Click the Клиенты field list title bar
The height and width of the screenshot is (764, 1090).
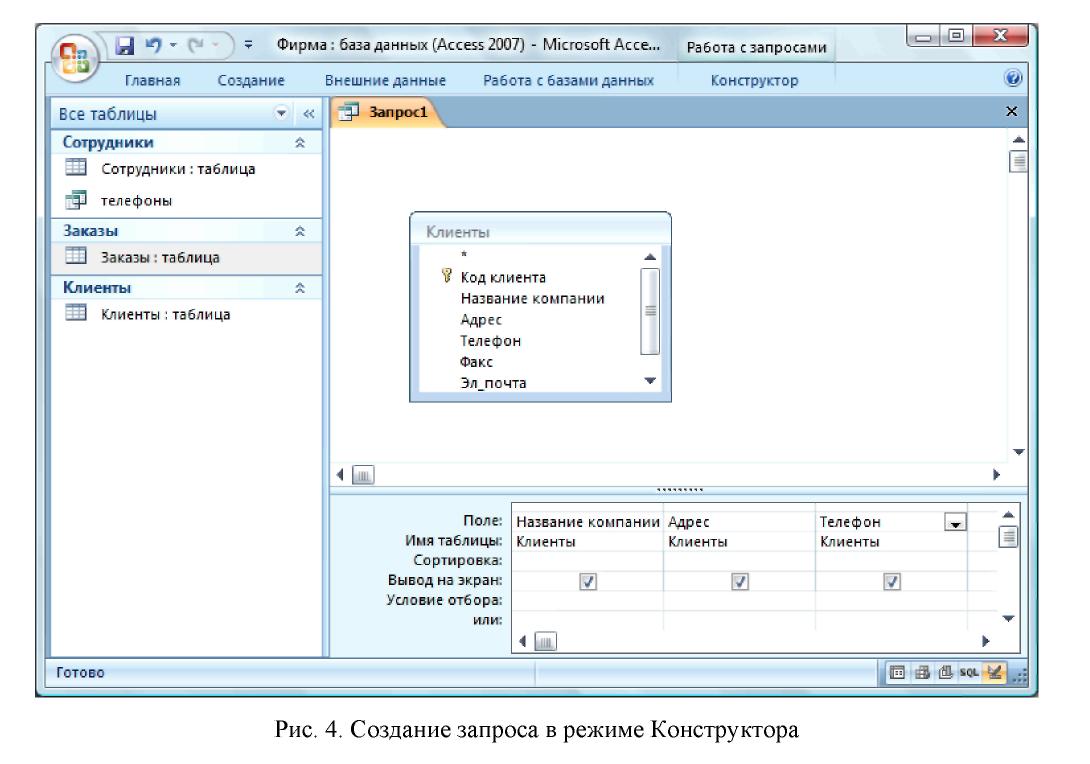coord(541,231)
